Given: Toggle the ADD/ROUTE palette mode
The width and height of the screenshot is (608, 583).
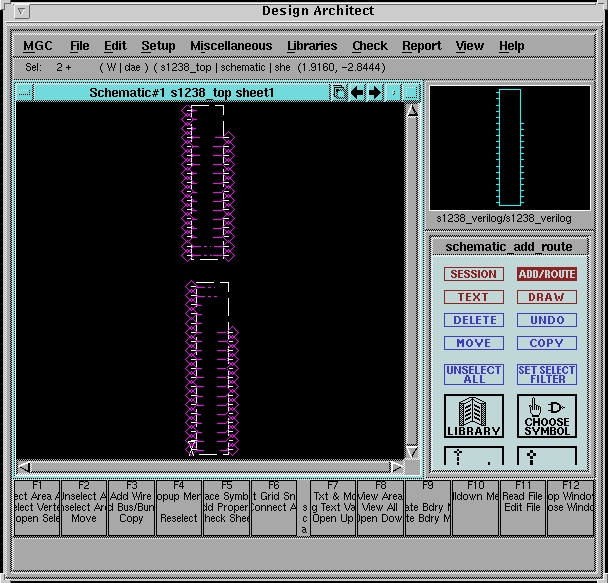Looking at the screenshot, I should pyautogui.click(x=546, y=274).
